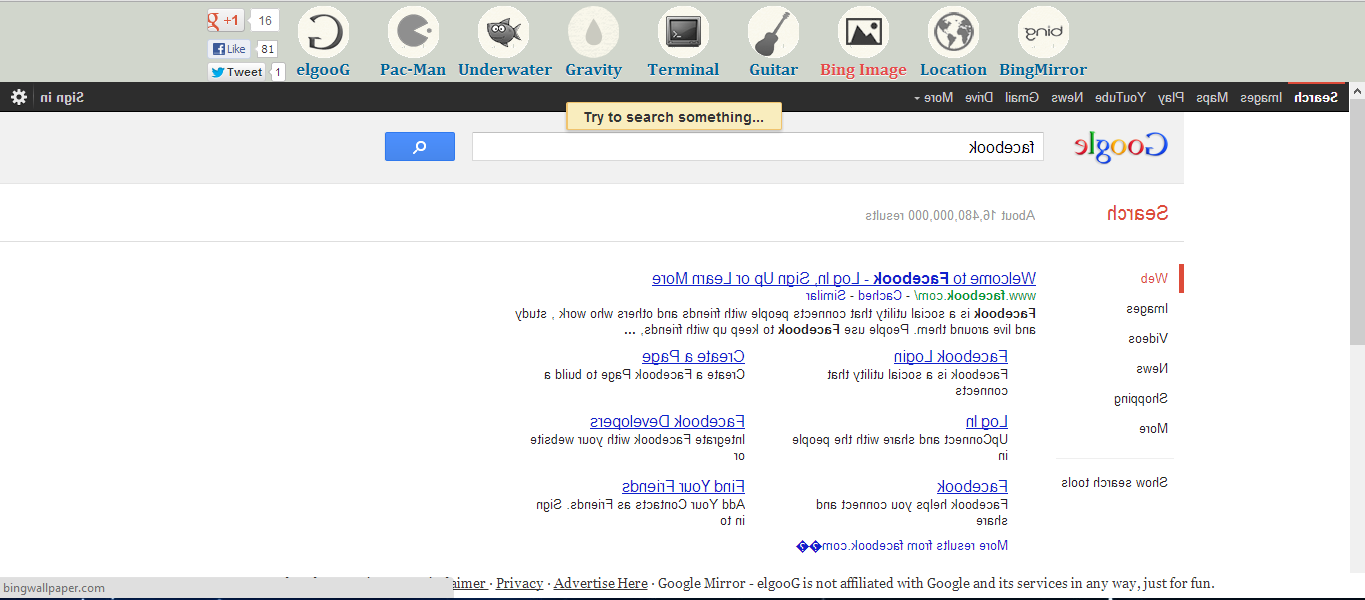Open the Welcome to Facebook result title
Viewport: 1365px width, 600px height.
(x=844, y=278)
